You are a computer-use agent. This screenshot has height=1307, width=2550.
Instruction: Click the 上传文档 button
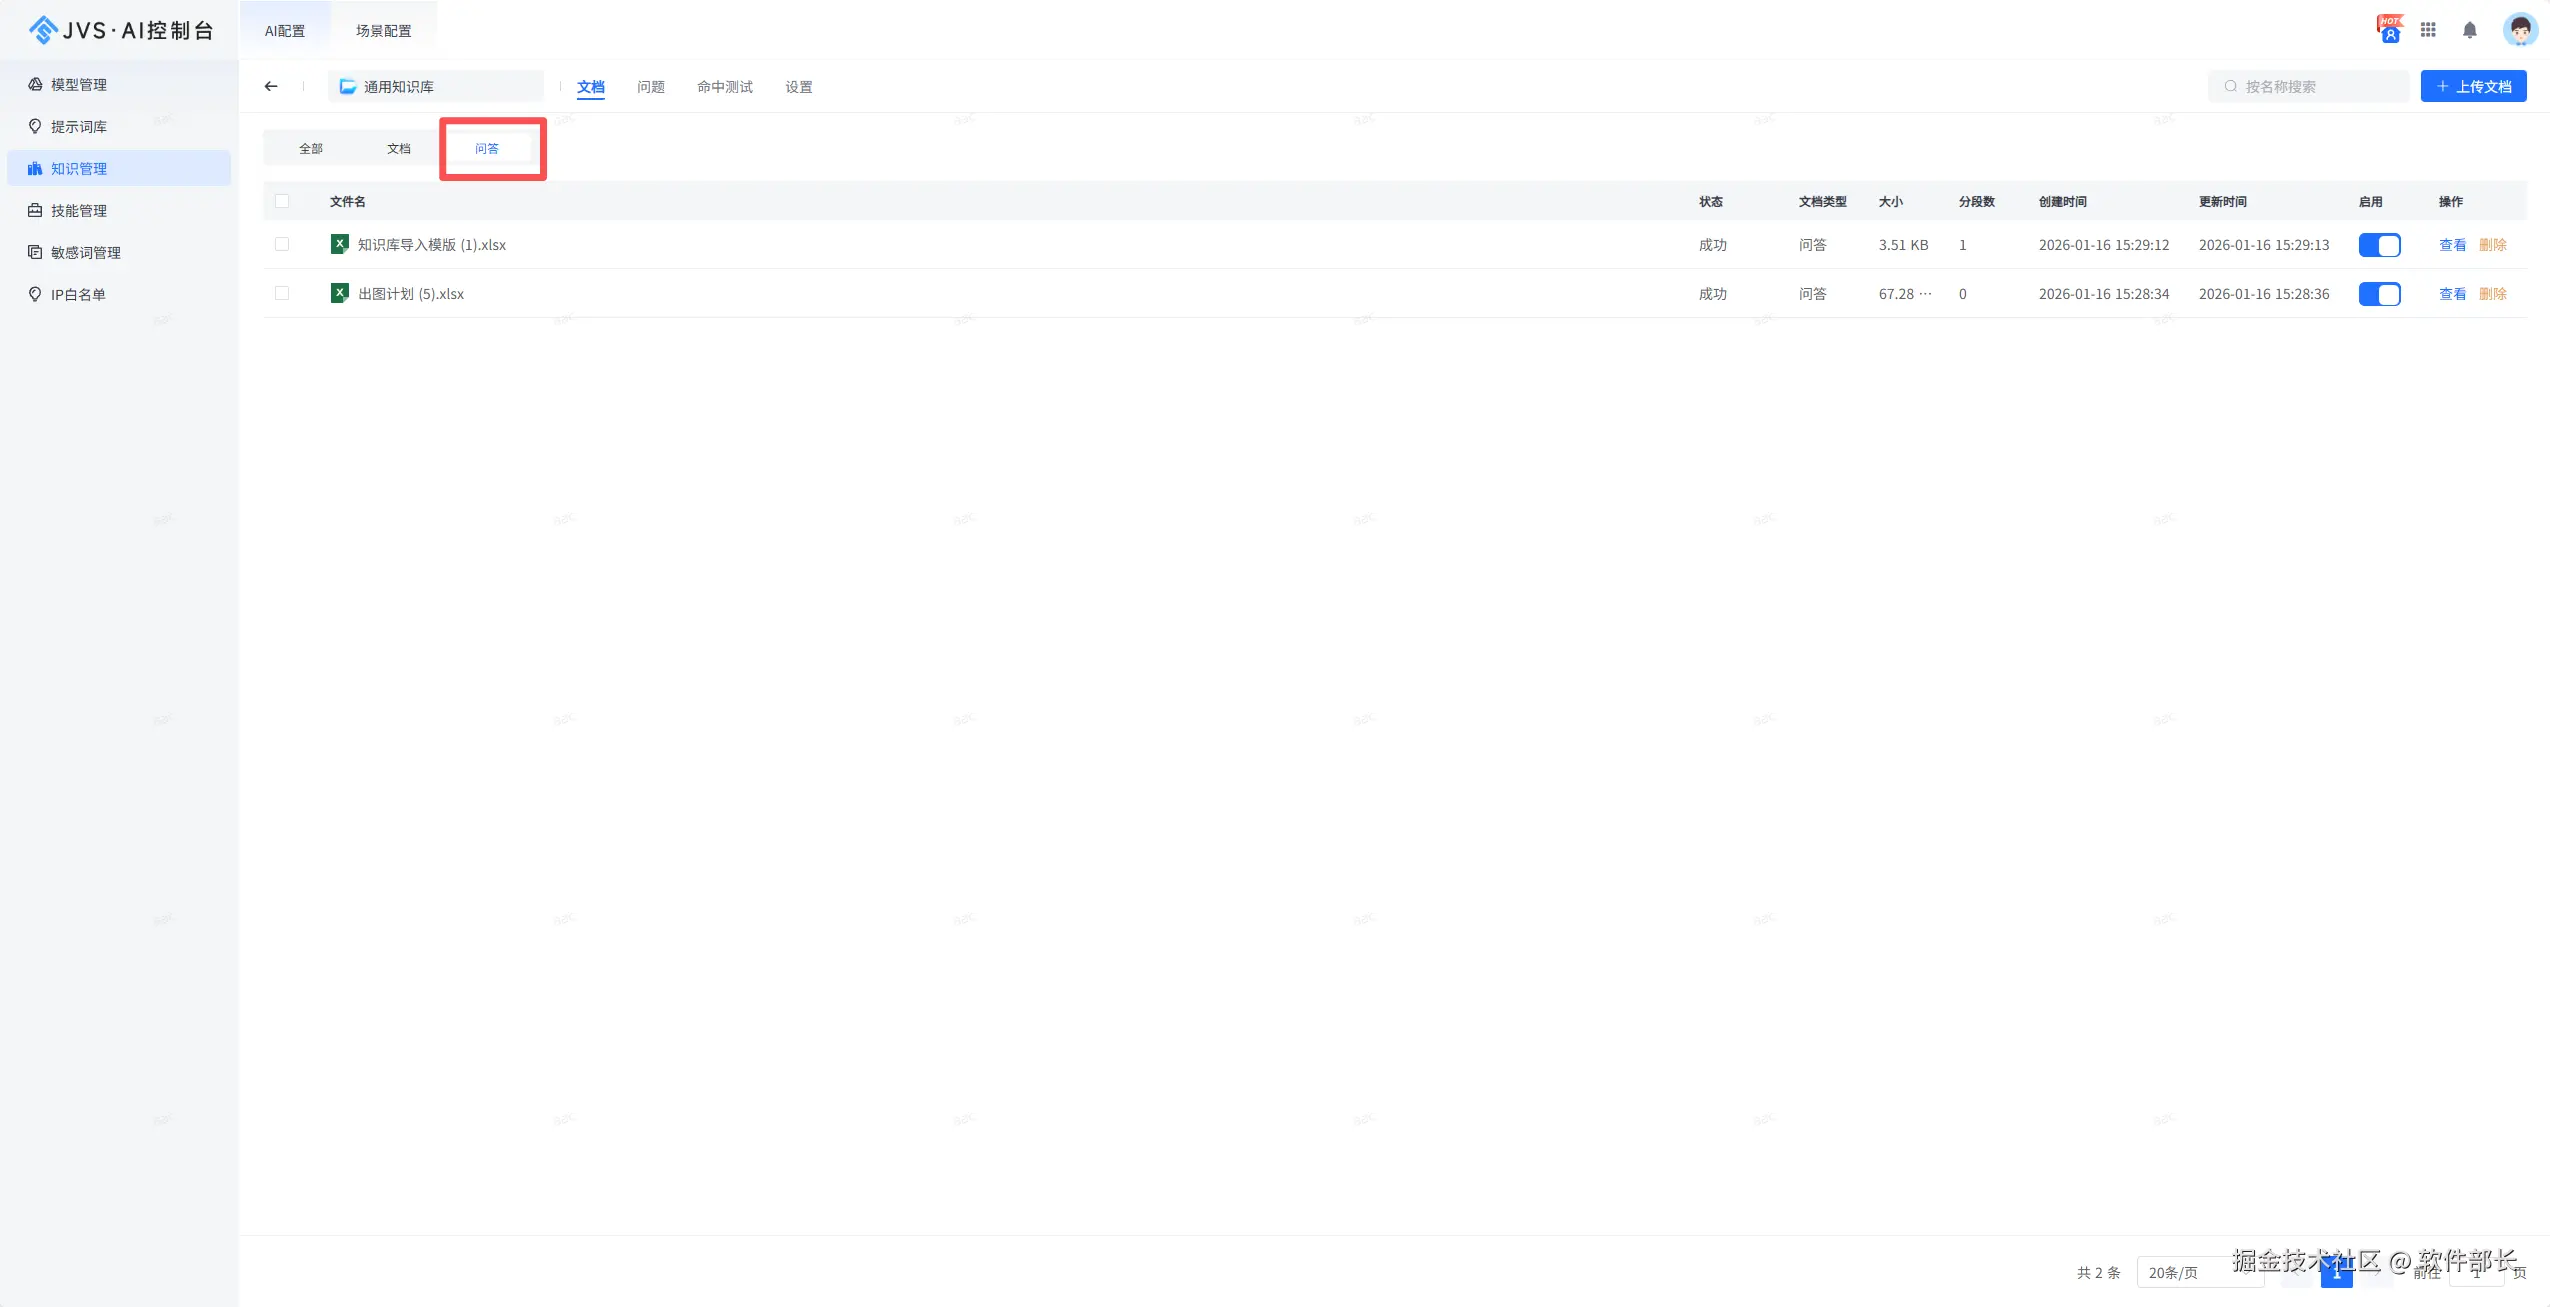point(2472,86)
